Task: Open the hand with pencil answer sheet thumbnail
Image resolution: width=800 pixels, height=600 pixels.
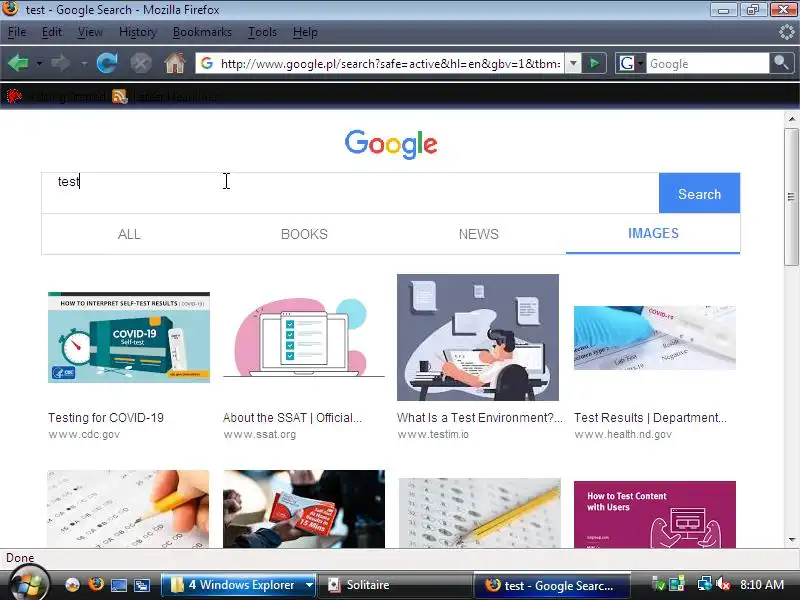Action: click(x=128, y=509)
